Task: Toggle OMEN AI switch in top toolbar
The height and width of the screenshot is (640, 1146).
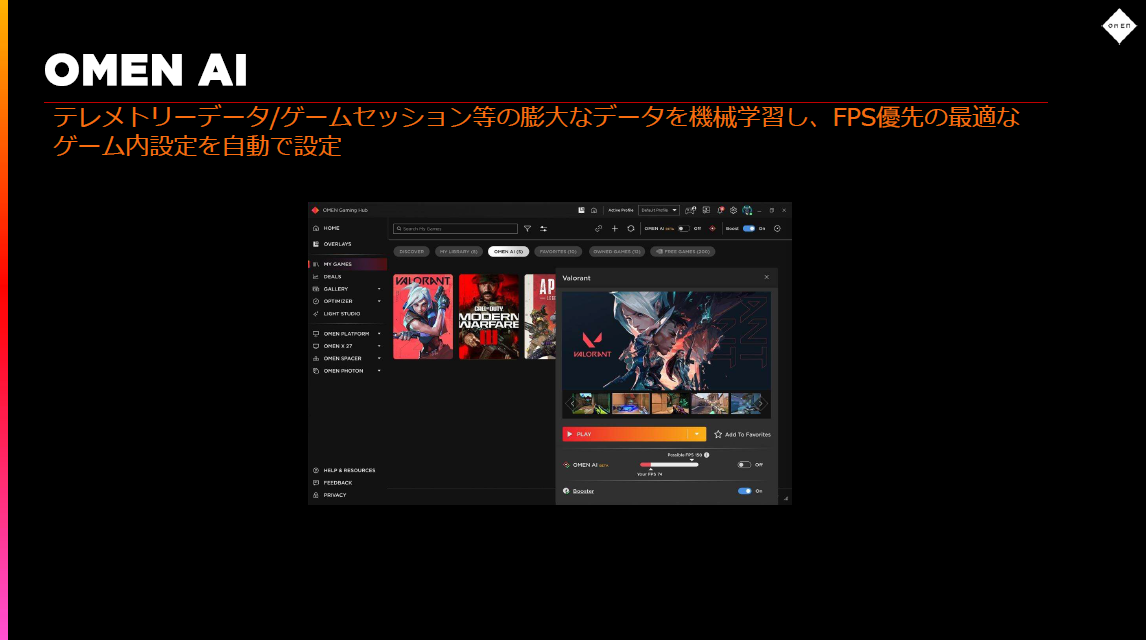Action: pos(683,229)
